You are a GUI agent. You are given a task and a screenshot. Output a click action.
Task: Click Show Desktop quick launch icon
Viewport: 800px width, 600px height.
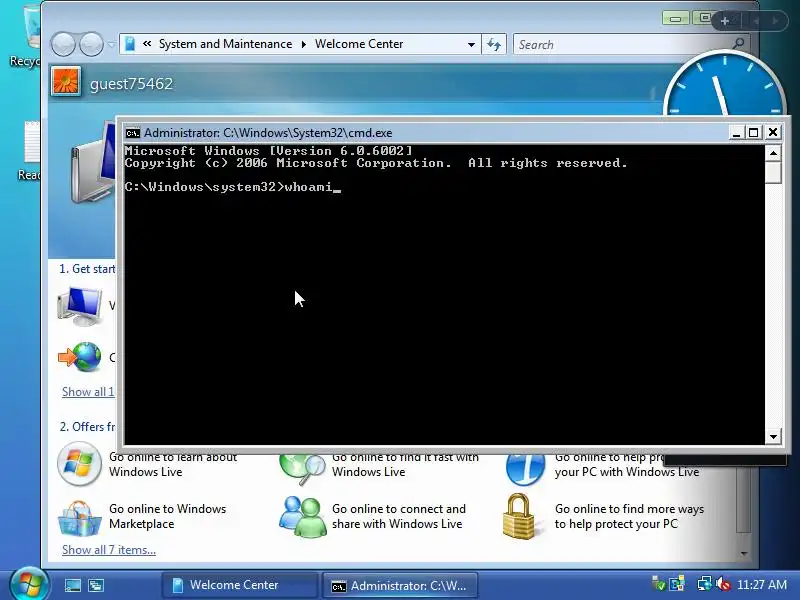(x=72, y=585)
